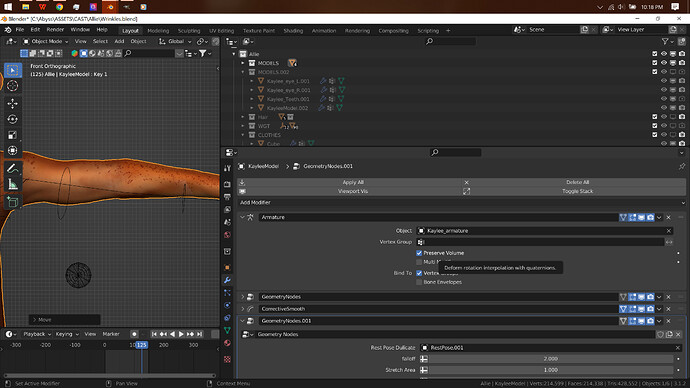
Task: Open the Physics properties tab
Action: [x=227, y=305]
